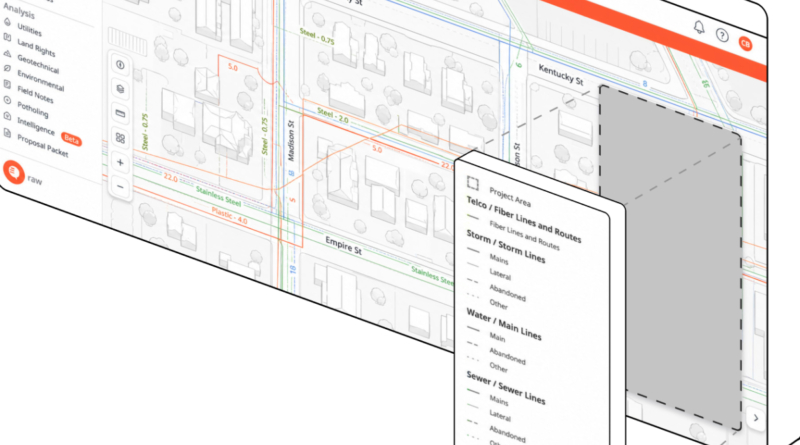Open the Intelligence menu item
Screen dimensions: 800x445
point(36,126)
